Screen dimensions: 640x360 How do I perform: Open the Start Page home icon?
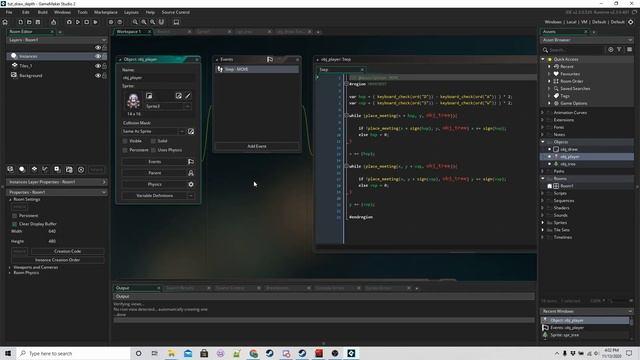(x=5, y=22)
